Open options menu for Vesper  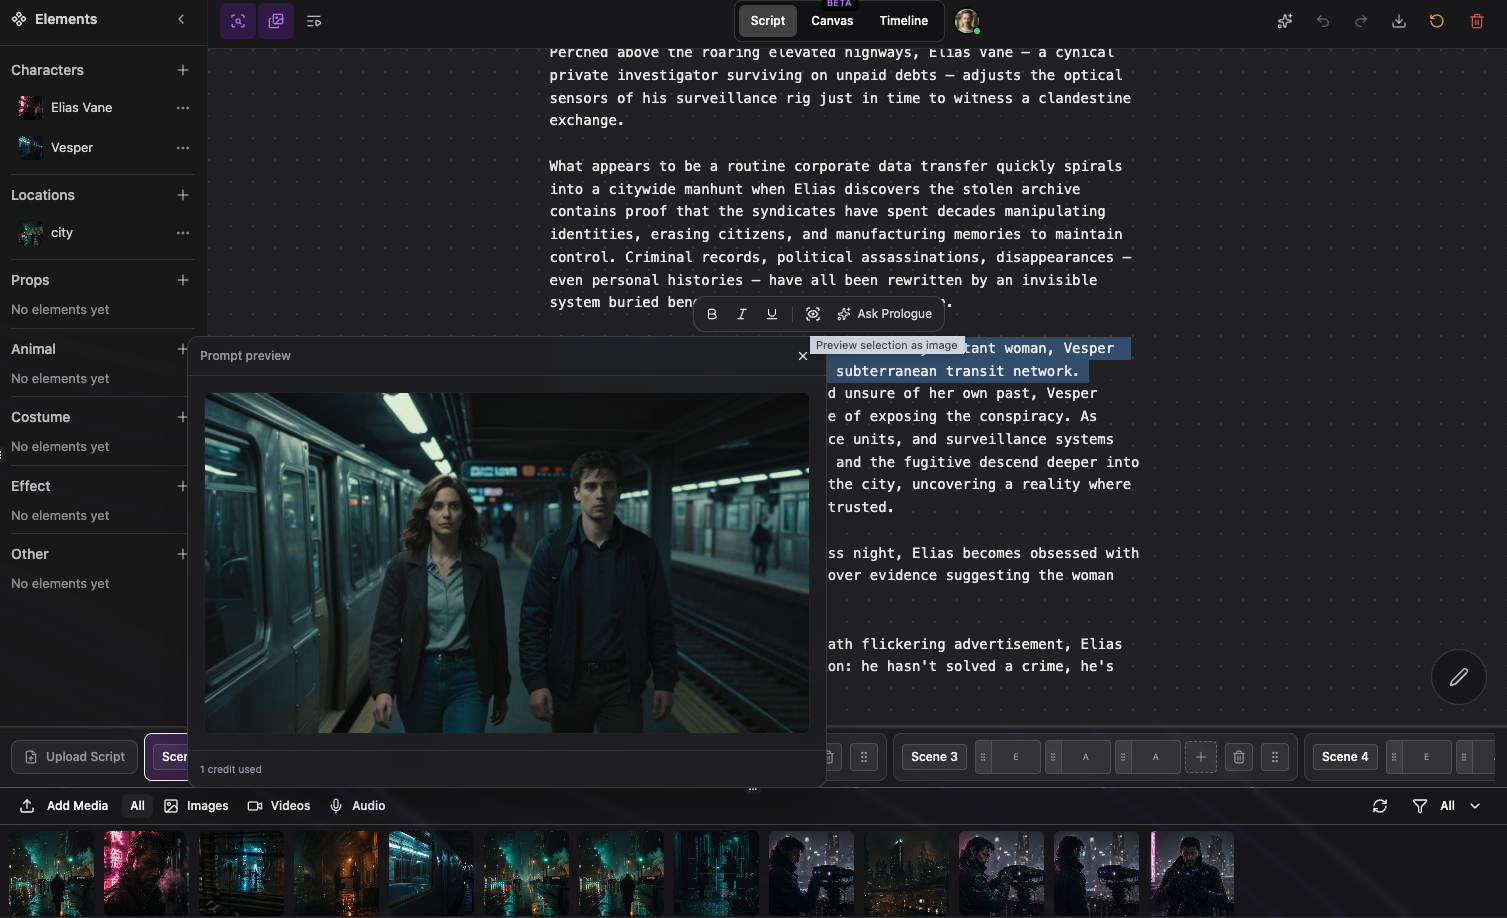[x=183, y=148]
